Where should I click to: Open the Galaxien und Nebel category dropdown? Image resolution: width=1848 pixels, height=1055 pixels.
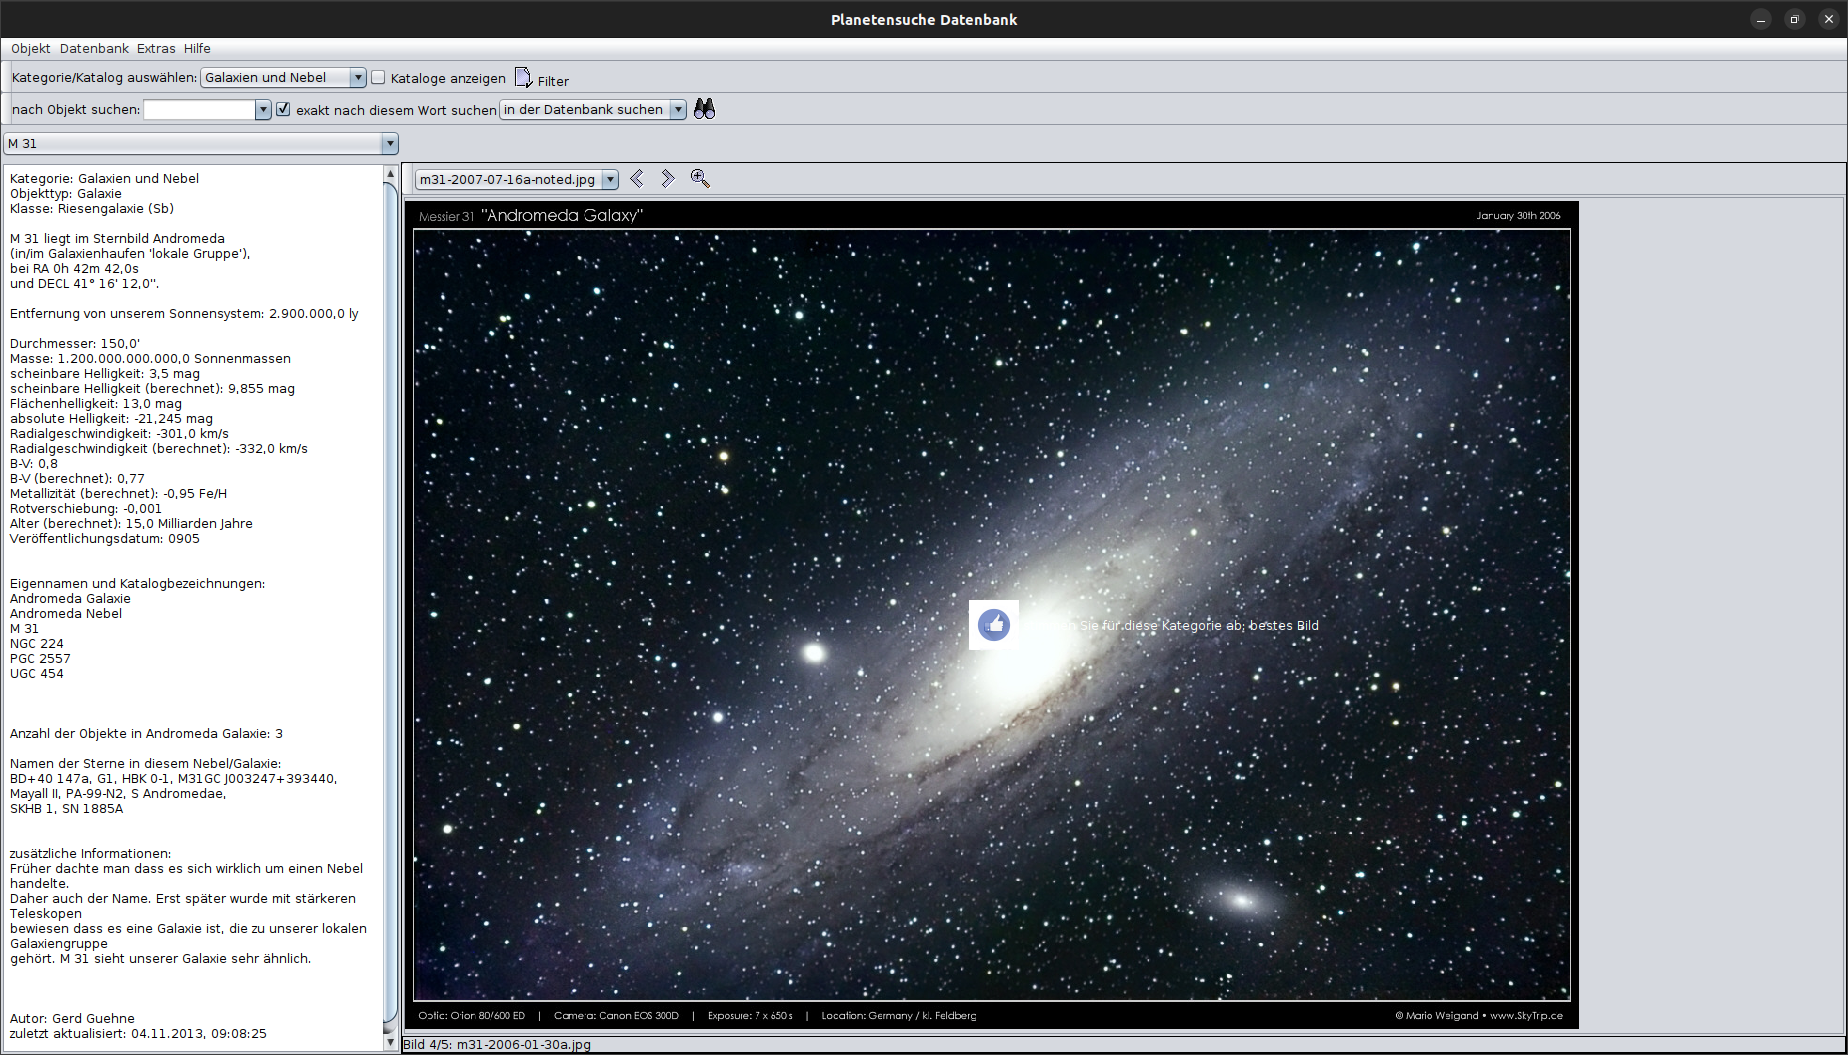point(357,78)
